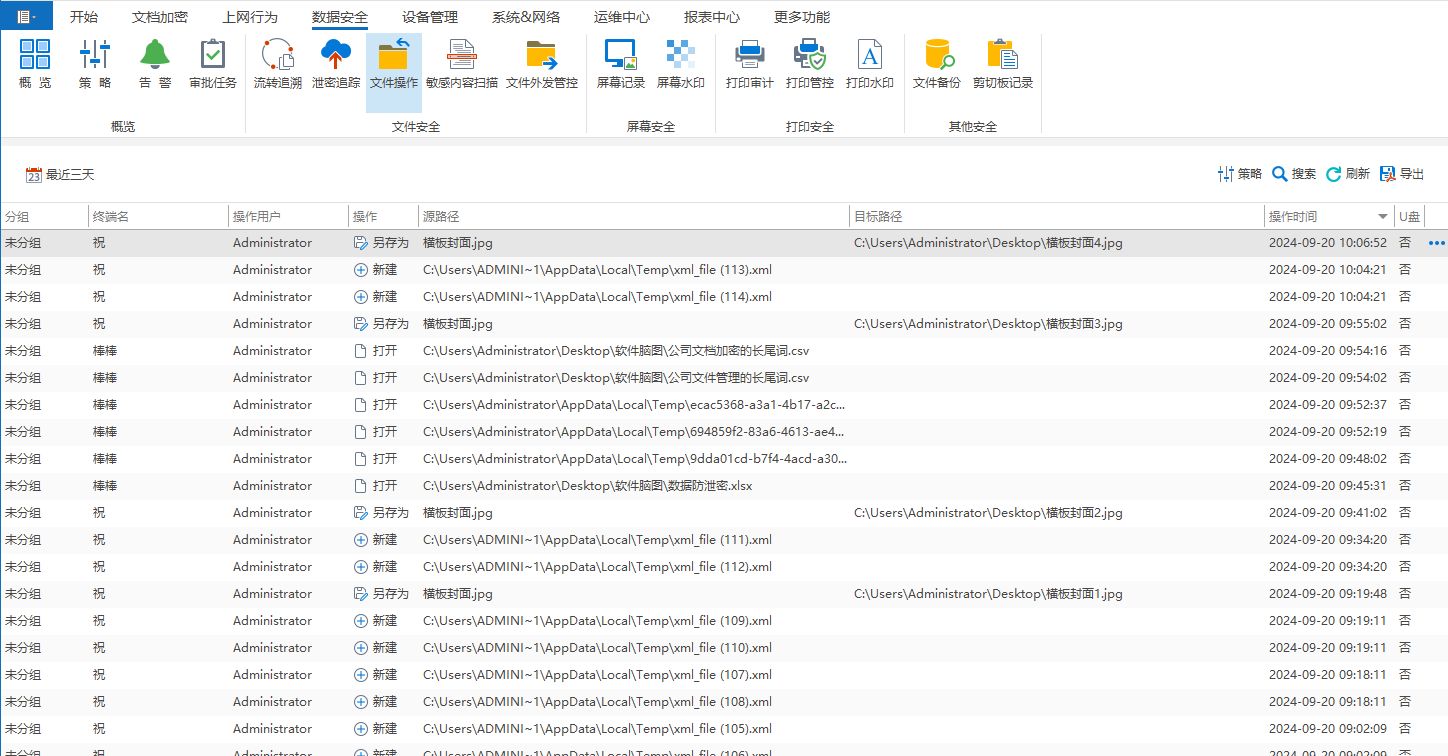Sort by the U盘 column header
Viewport: 1448px width, 756px height.
pos(1409,216)
